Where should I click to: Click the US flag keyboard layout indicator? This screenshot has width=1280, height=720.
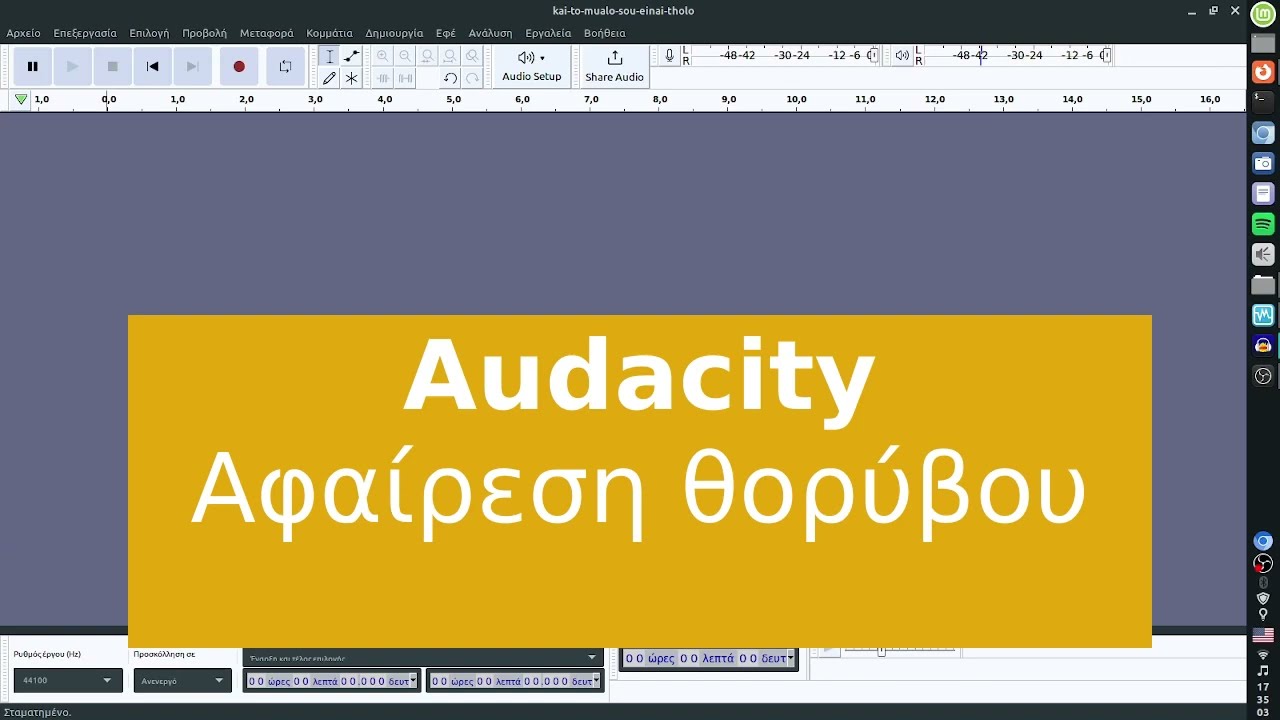pyautogui.click(x=1263, y=636)
